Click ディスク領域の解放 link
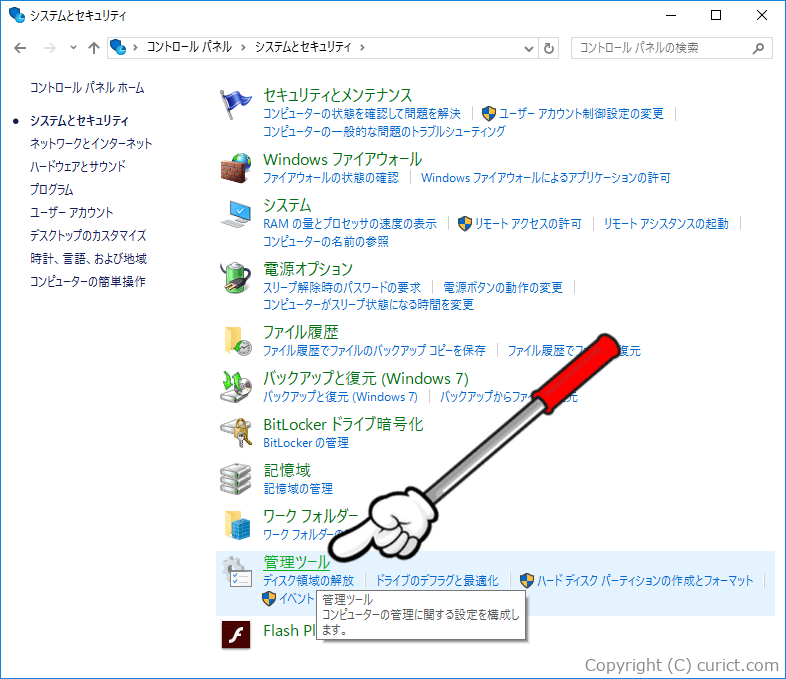786x679 pixels. coord(308,581)
